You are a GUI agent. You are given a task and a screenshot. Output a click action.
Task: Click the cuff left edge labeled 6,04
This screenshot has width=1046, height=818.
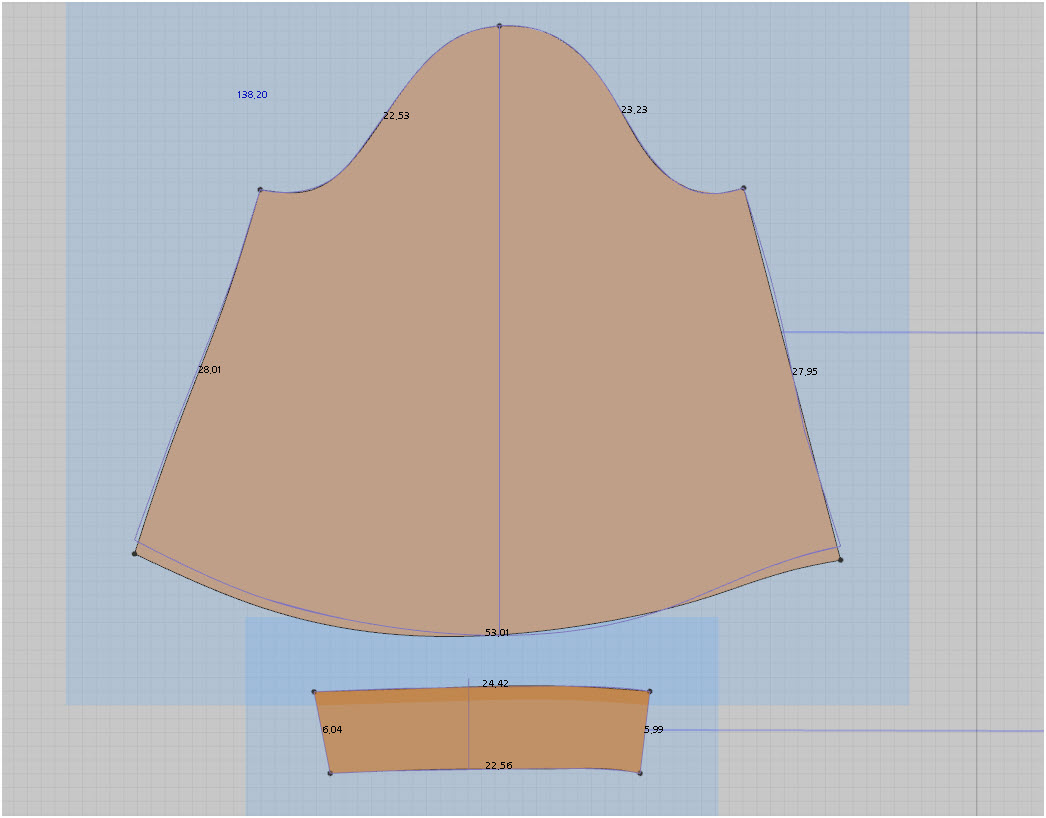[332, 730]
